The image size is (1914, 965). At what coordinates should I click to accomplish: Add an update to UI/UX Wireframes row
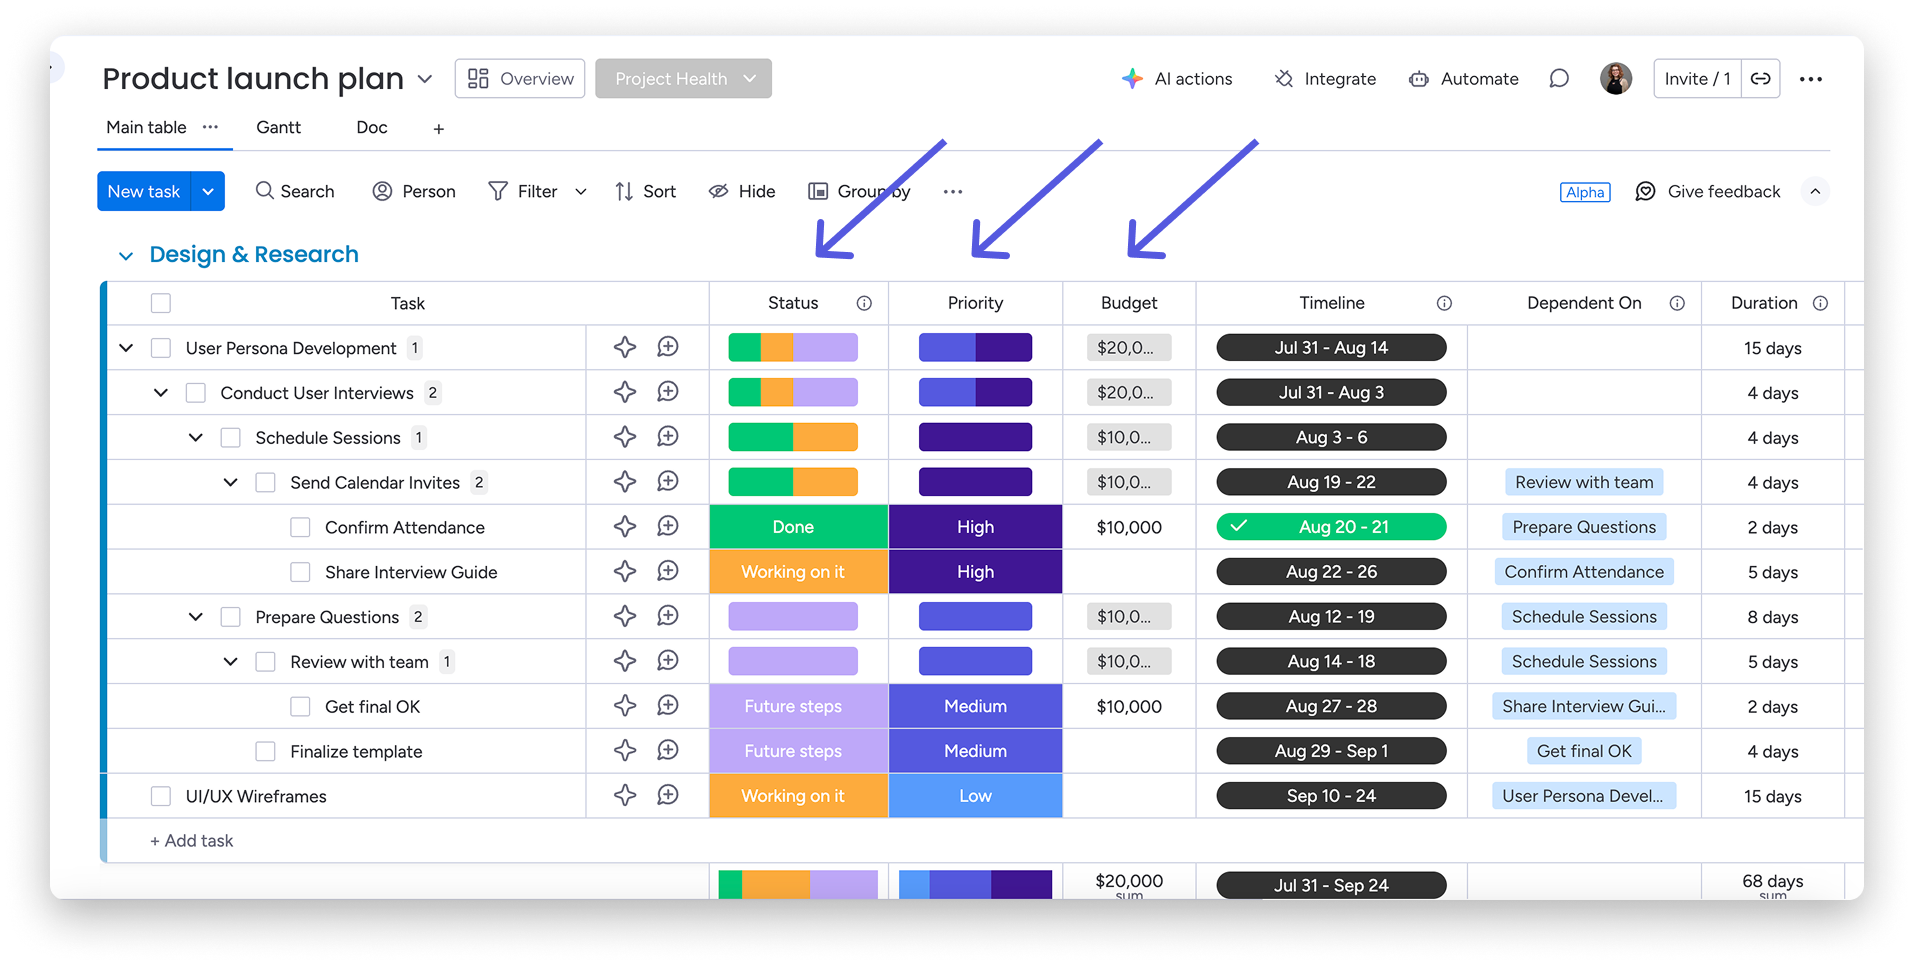click(x=668, y=796)
